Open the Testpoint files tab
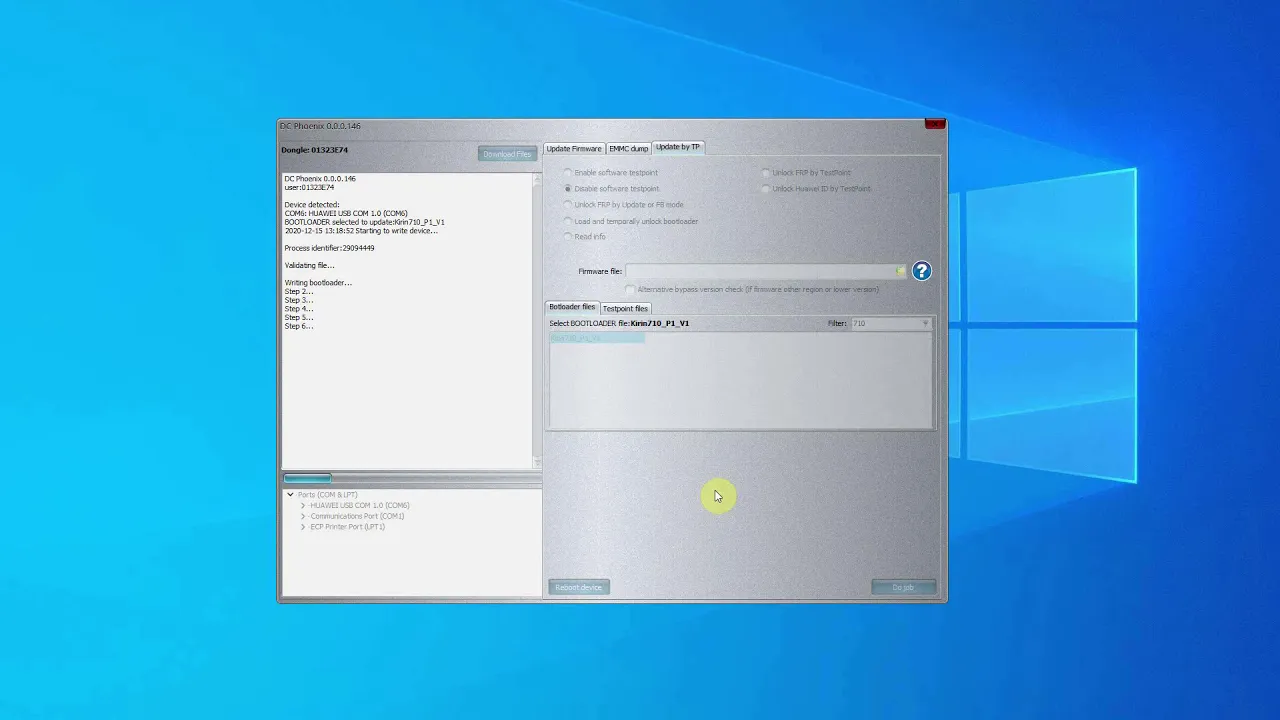The width and height of the screenshot is (1280, 720). coord(625,308)
